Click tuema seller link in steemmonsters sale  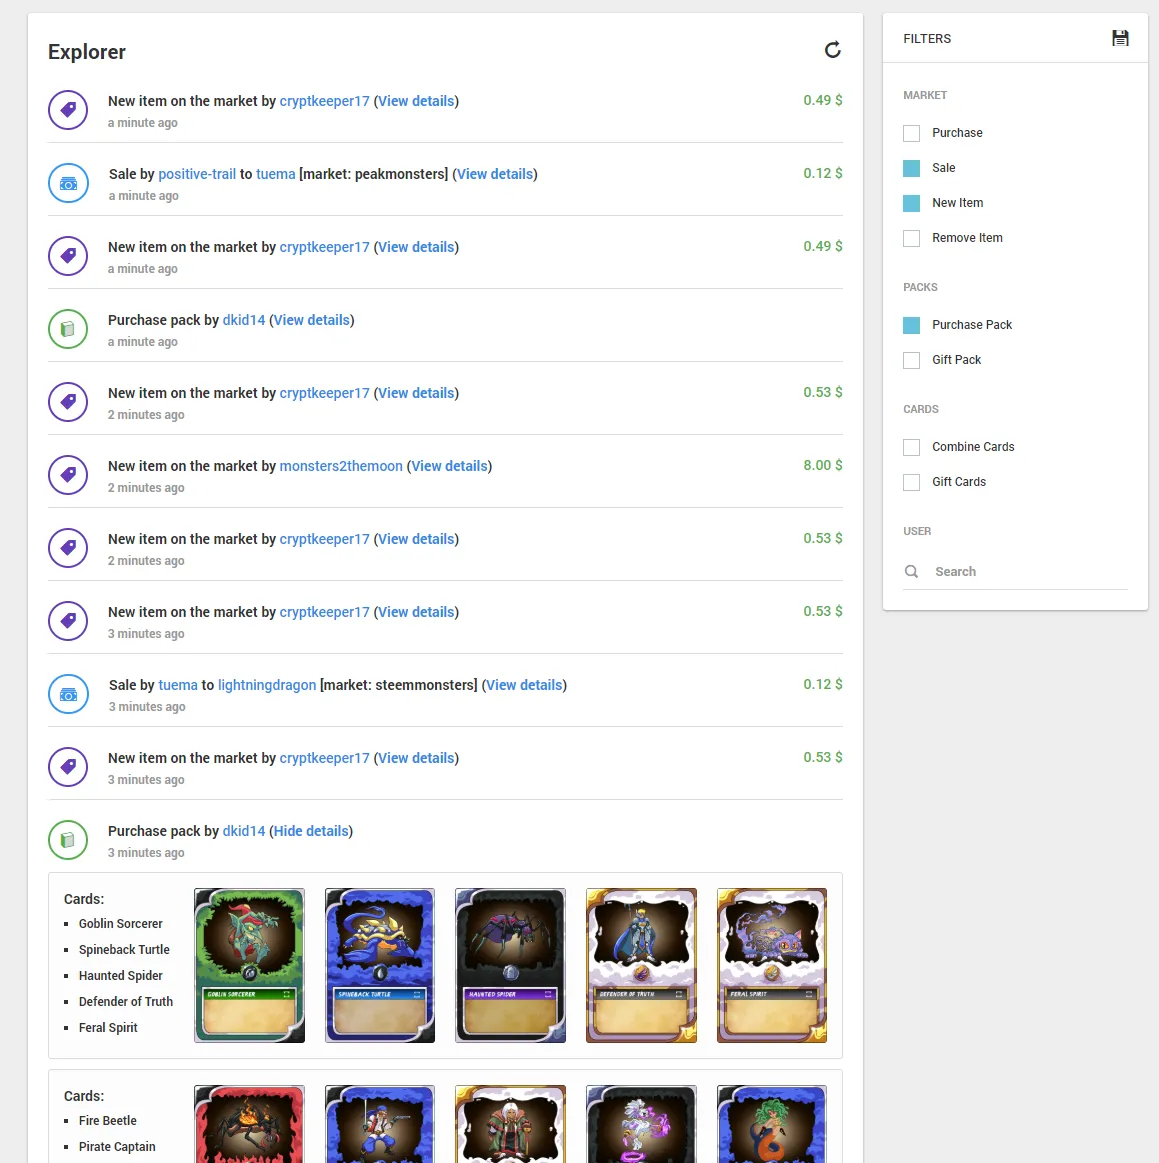[x=178, y=685]
